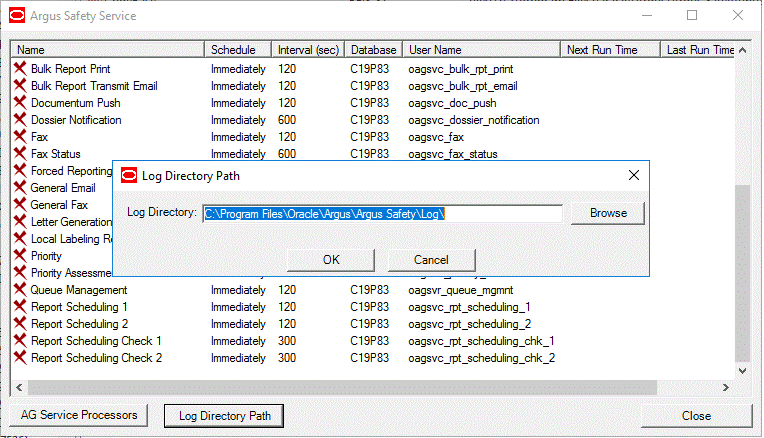Click the horizontal scrollbar left arrow
The height and width of the screenshot is (438, 764).
[x=19, y=387]
